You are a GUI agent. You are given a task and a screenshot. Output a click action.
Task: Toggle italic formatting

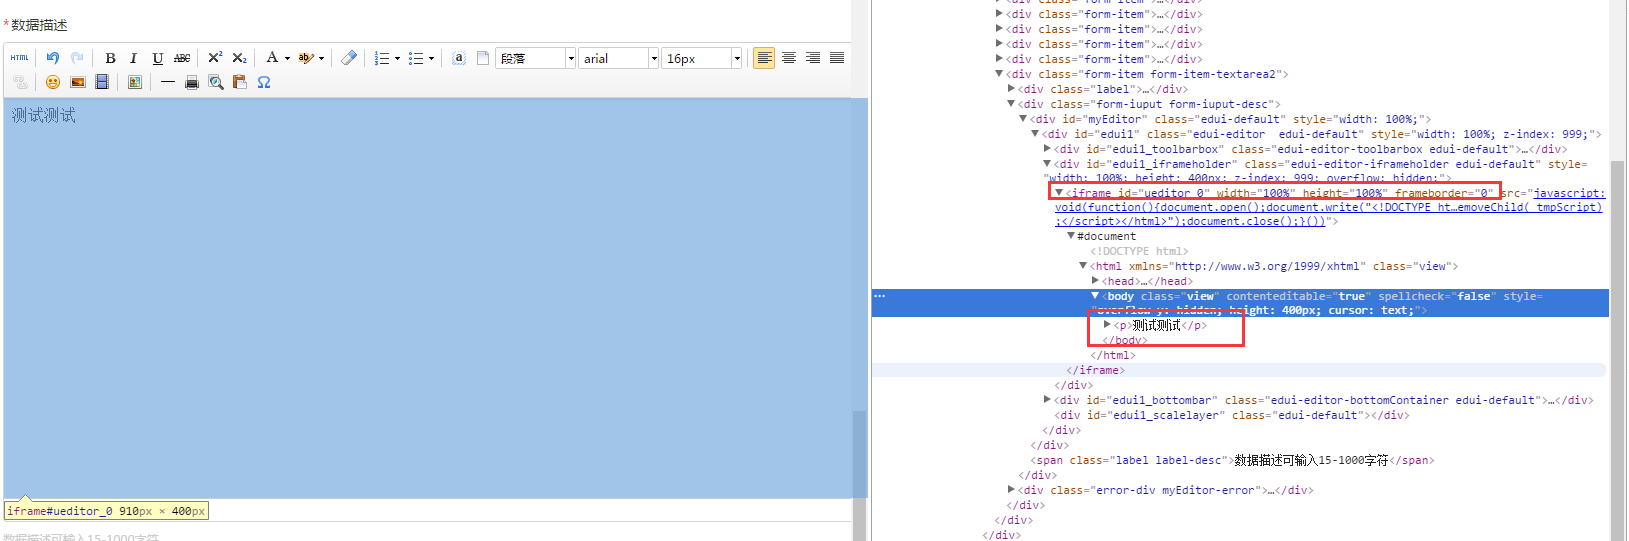pos(133,58)
